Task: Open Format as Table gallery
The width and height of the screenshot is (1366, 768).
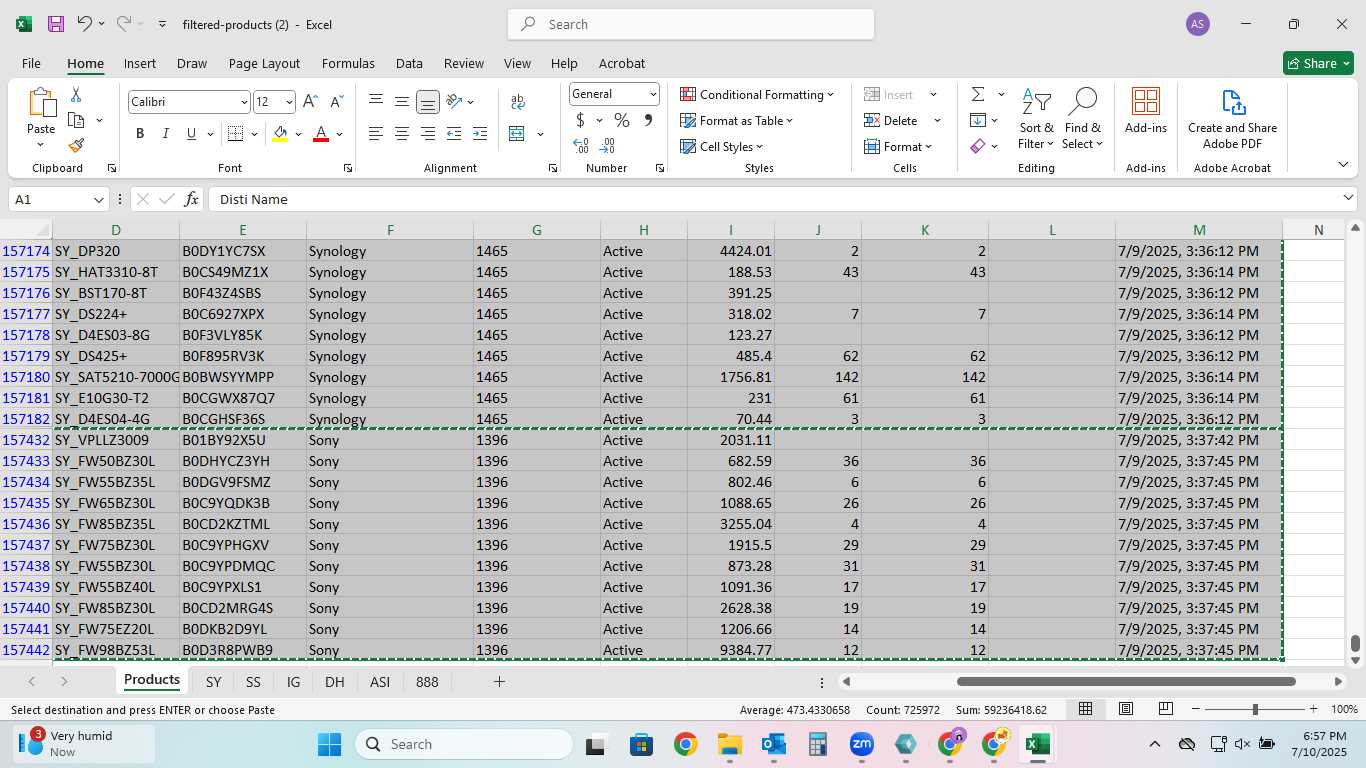Action: point(737,121)
